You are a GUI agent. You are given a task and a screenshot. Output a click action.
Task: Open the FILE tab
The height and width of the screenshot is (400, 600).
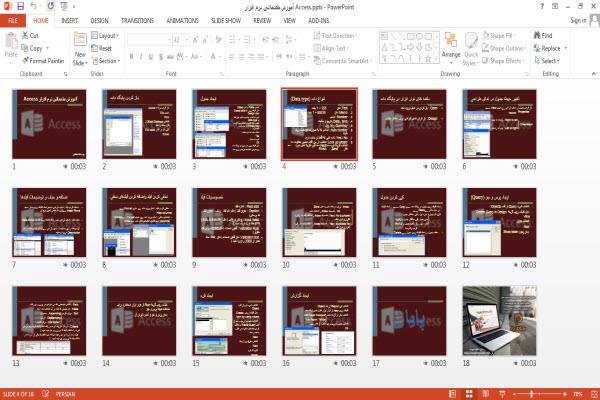pyautogui.click(x=13, y=21)
